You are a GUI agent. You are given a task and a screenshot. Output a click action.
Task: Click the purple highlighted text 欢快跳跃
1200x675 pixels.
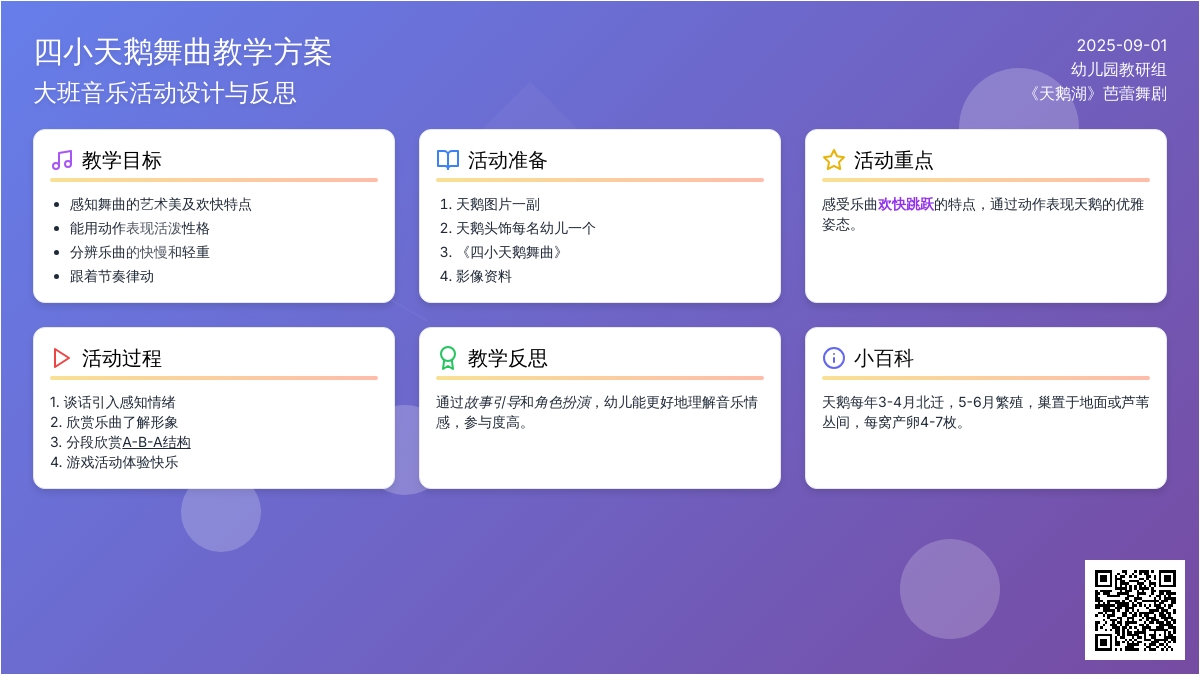click(906, 204)
